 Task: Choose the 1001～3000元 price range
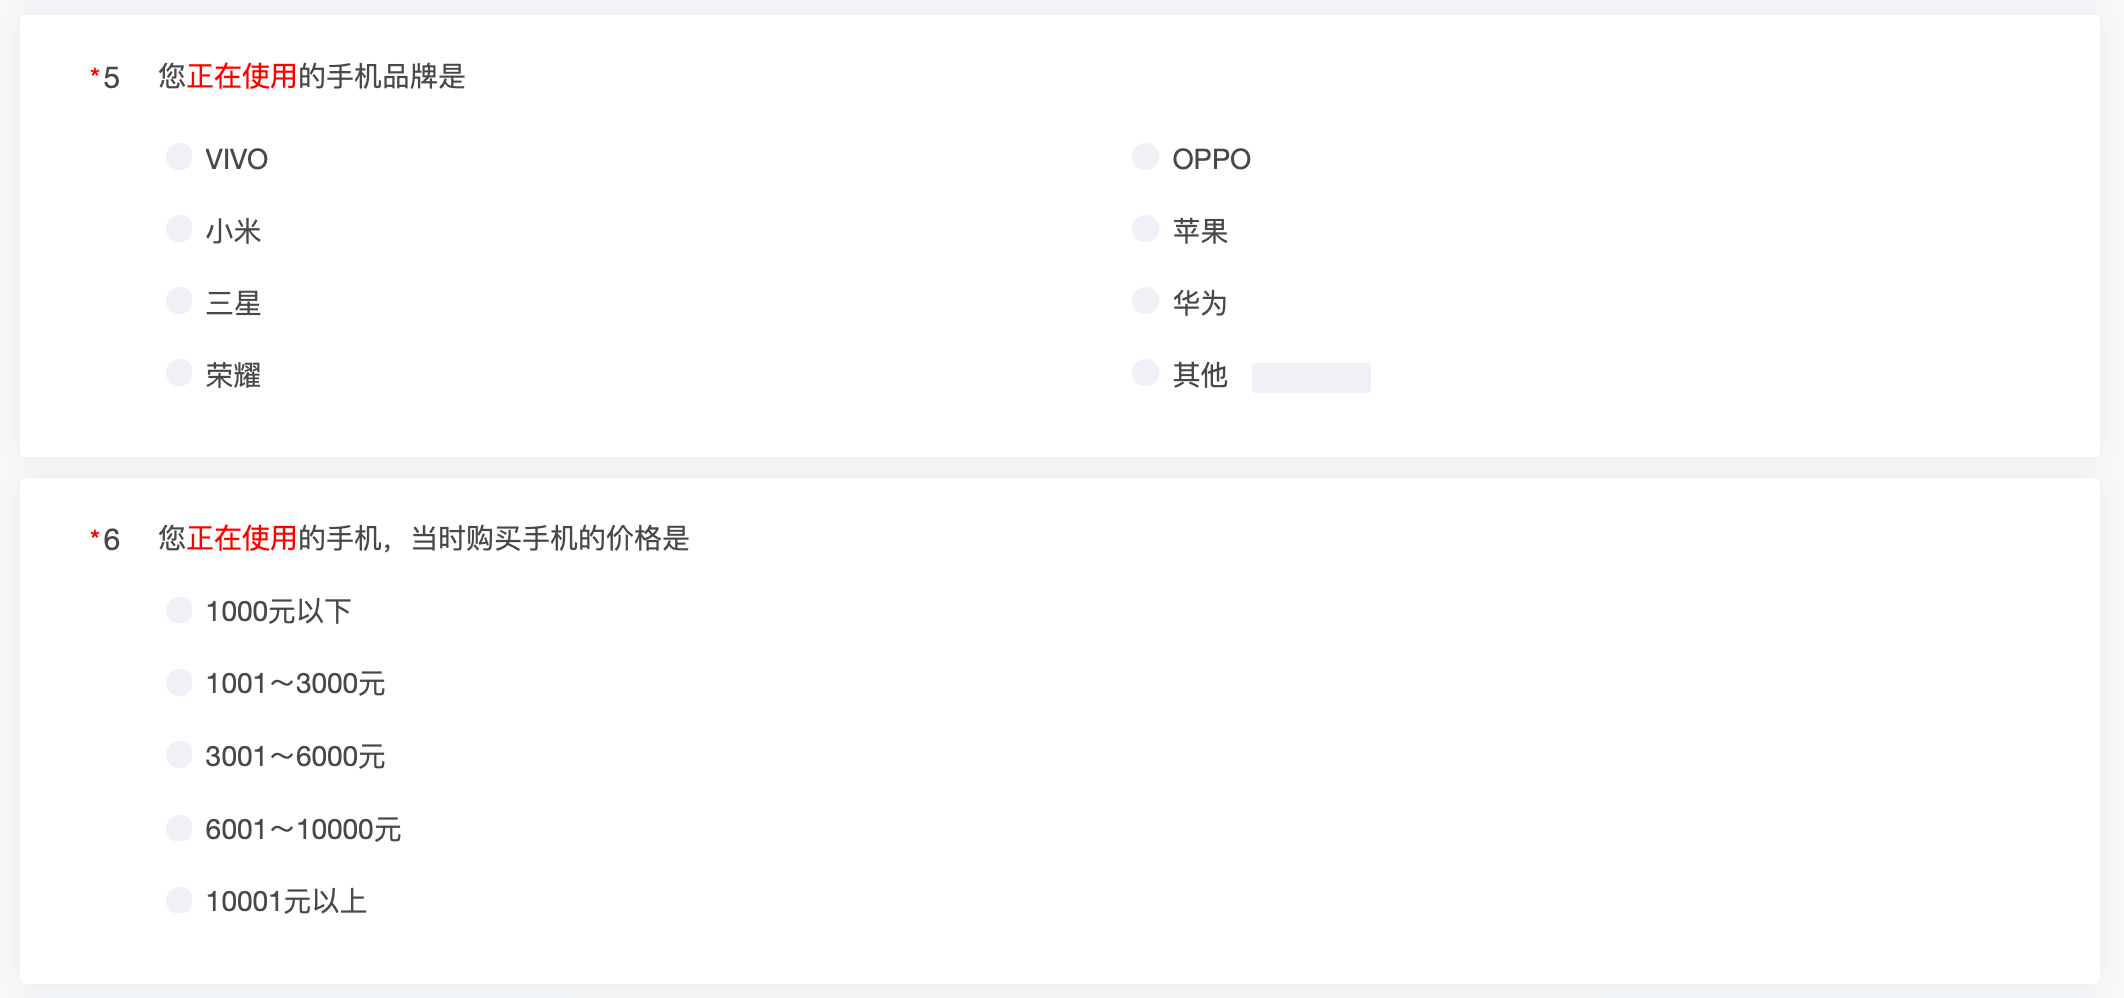[x=179, y=683]
